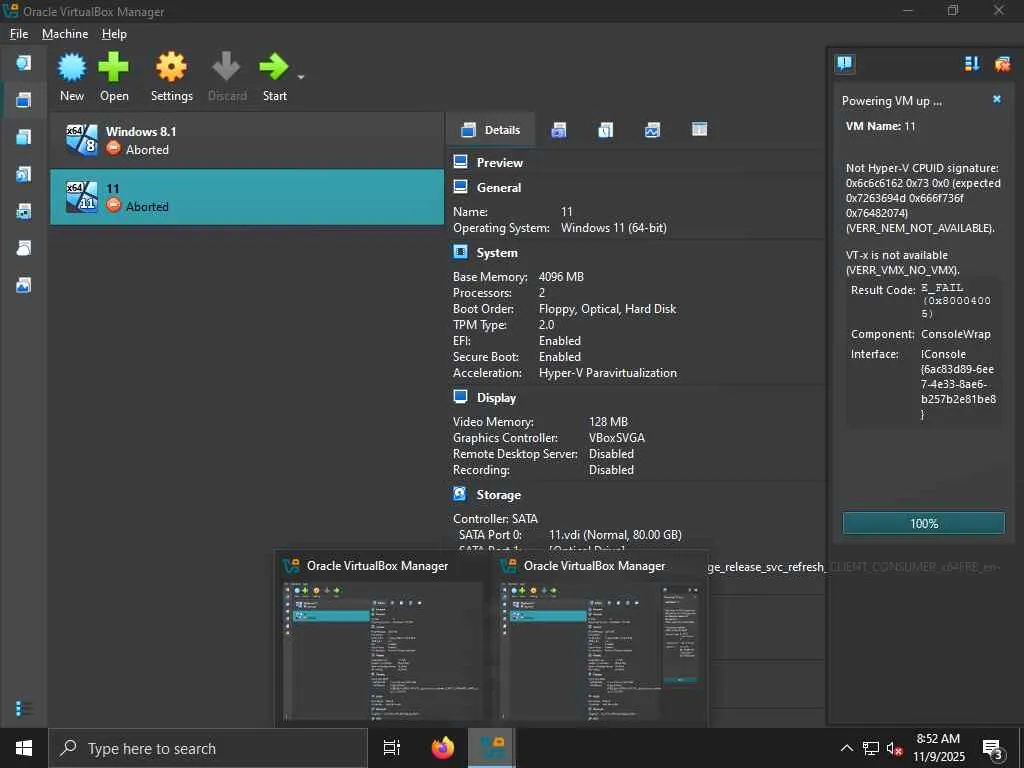The image size is (1024, 768).
Task: Click the New machine toolbar icon
Action: tap(72, 67)
